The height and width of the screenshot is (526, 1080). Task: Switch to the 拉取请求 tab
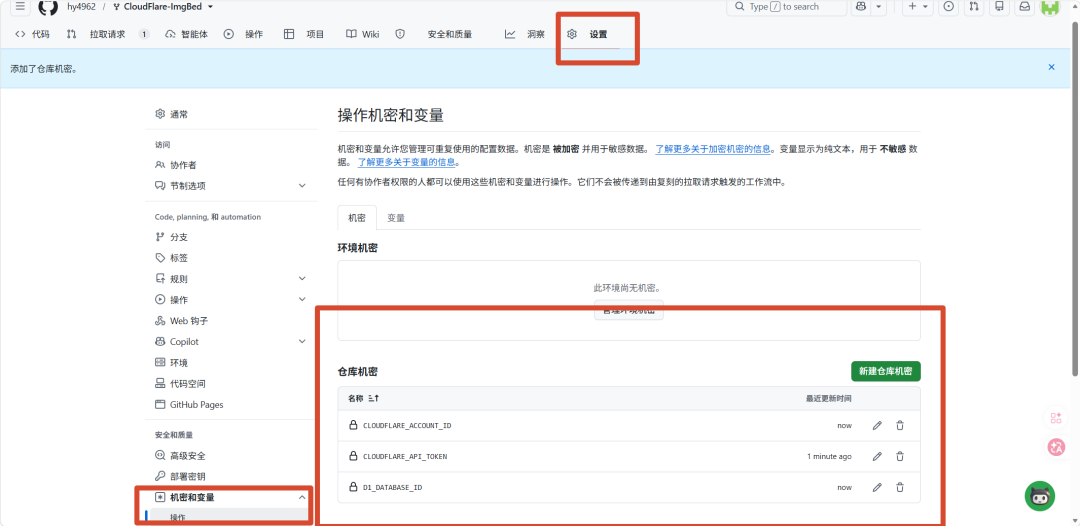tap(108, 34)
